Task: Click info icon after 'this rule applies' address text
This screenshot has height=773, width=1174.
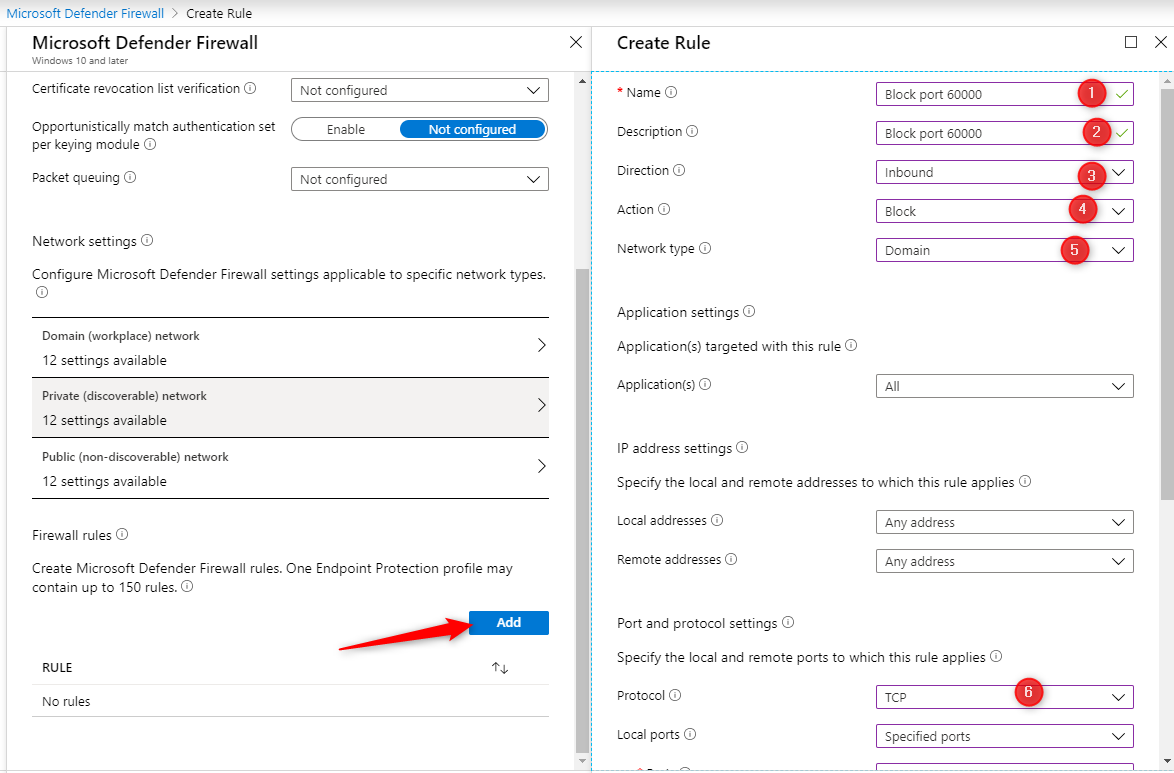Action: (1025, 481)
